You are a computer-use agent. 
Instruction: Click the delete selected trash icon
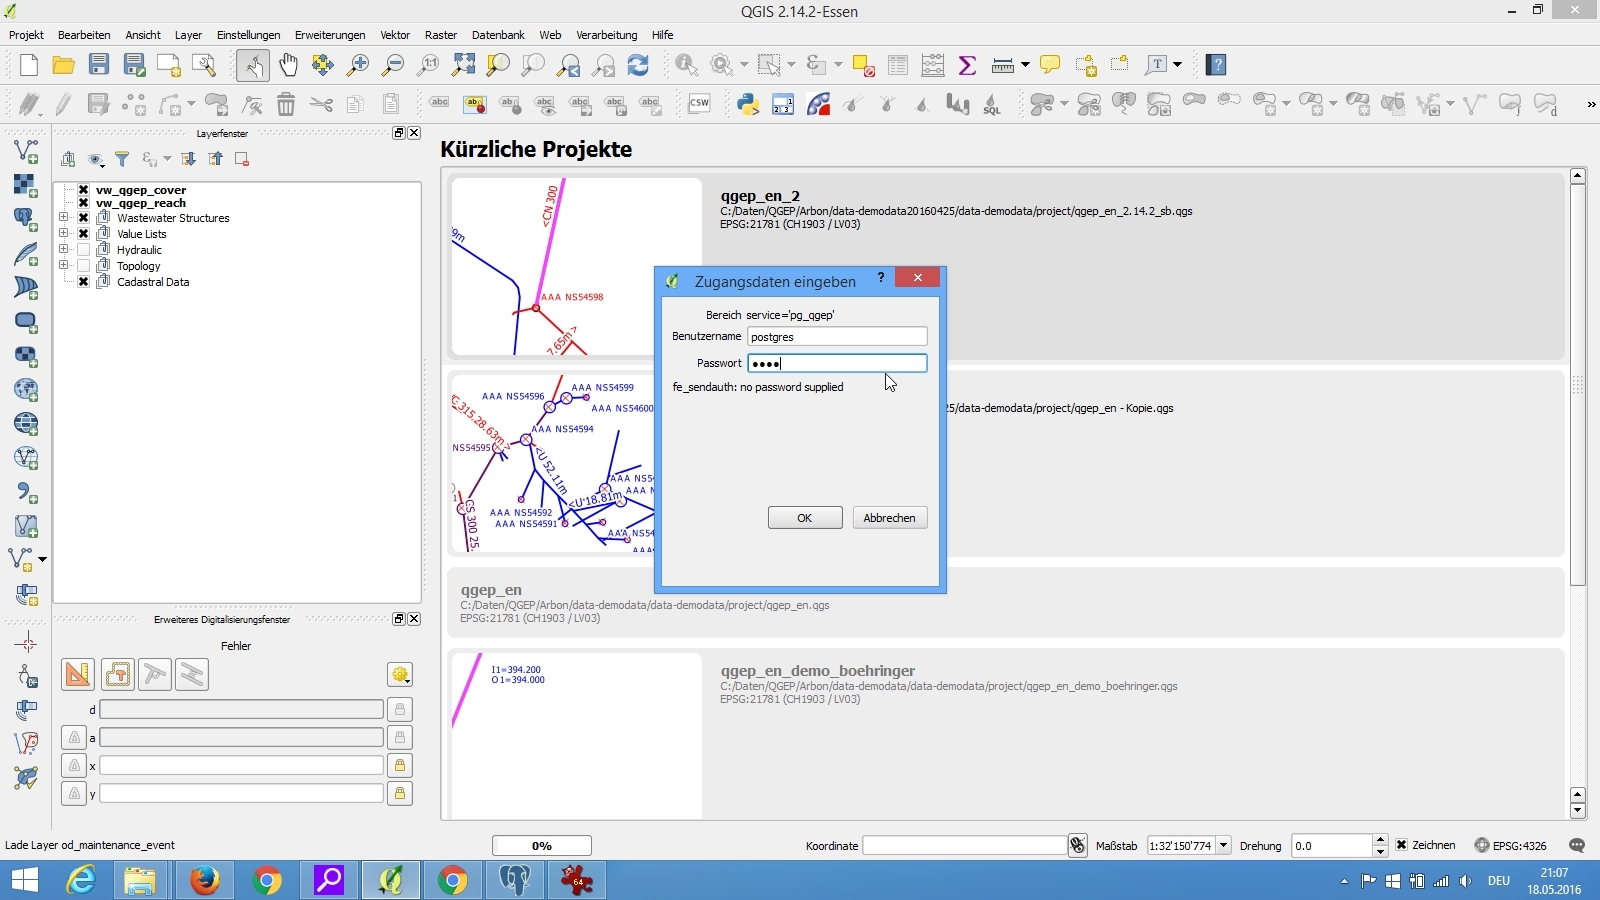286,104
